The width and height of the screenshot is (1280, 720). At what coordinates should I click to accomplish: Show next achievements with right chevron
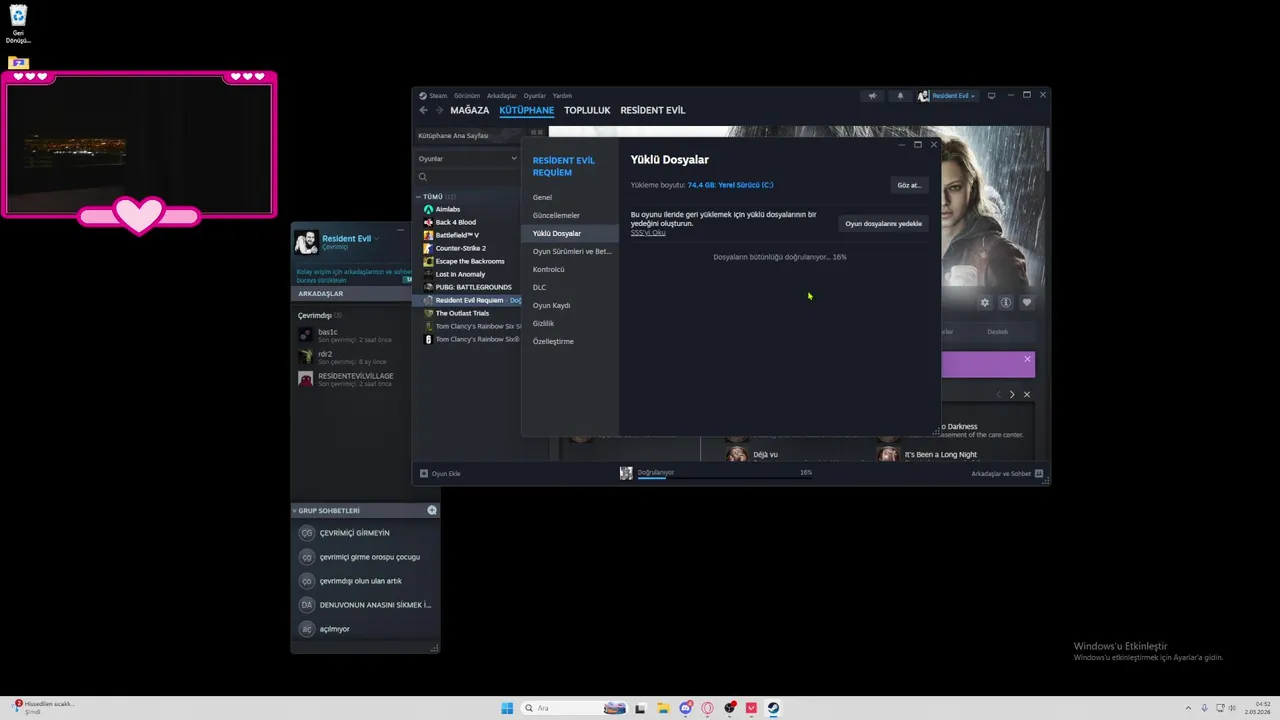[x=1012, y=394]
